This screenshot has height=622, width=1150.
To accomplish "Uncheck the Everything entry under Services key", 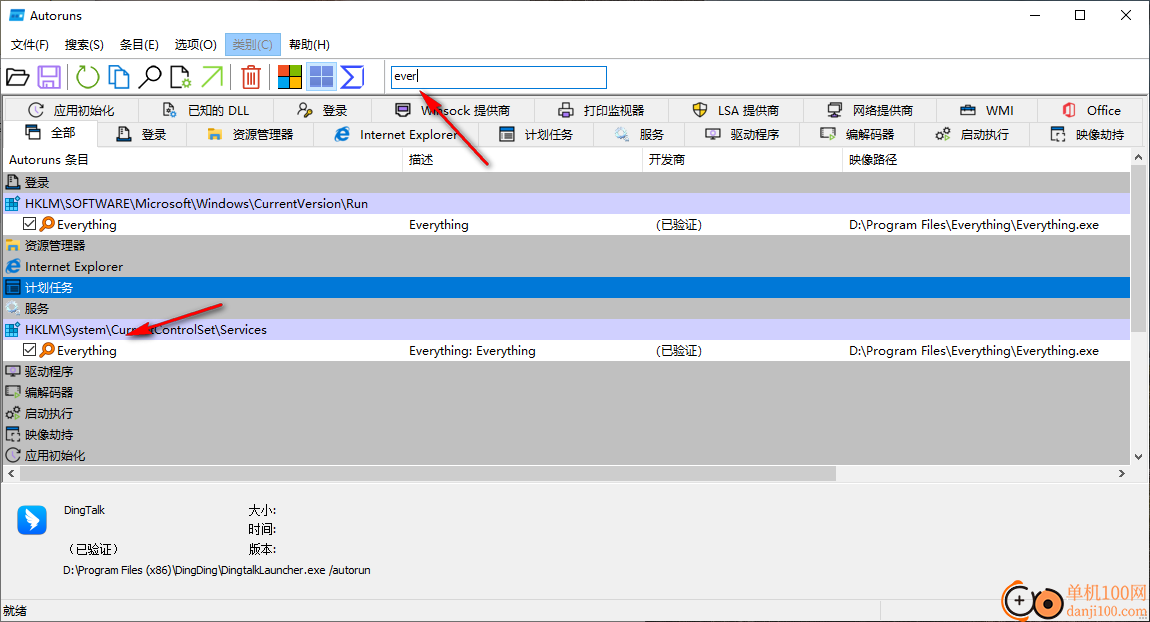I will pos(29,350).
